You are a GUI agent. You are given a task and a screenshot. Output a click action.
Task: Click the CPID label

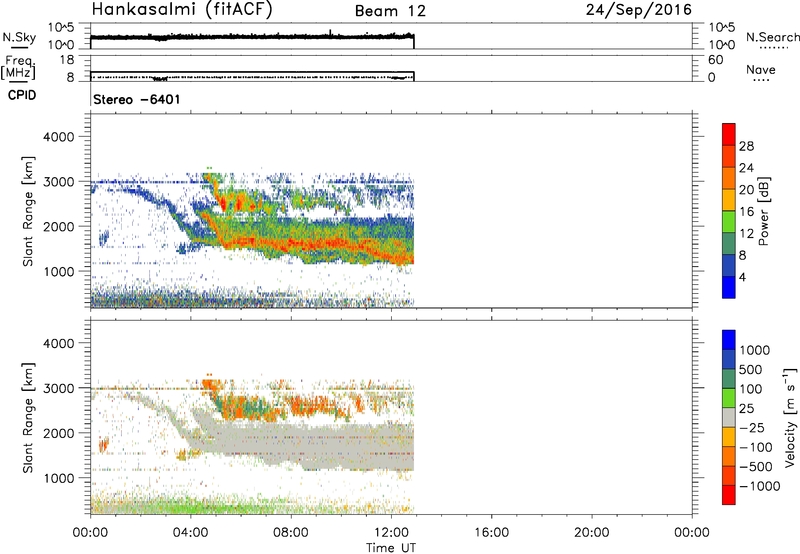click(x=22, y=95)
